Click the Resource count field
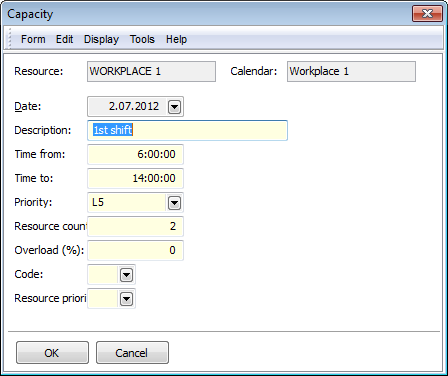This screenshot has width=448, height=376. coord(135,226)
